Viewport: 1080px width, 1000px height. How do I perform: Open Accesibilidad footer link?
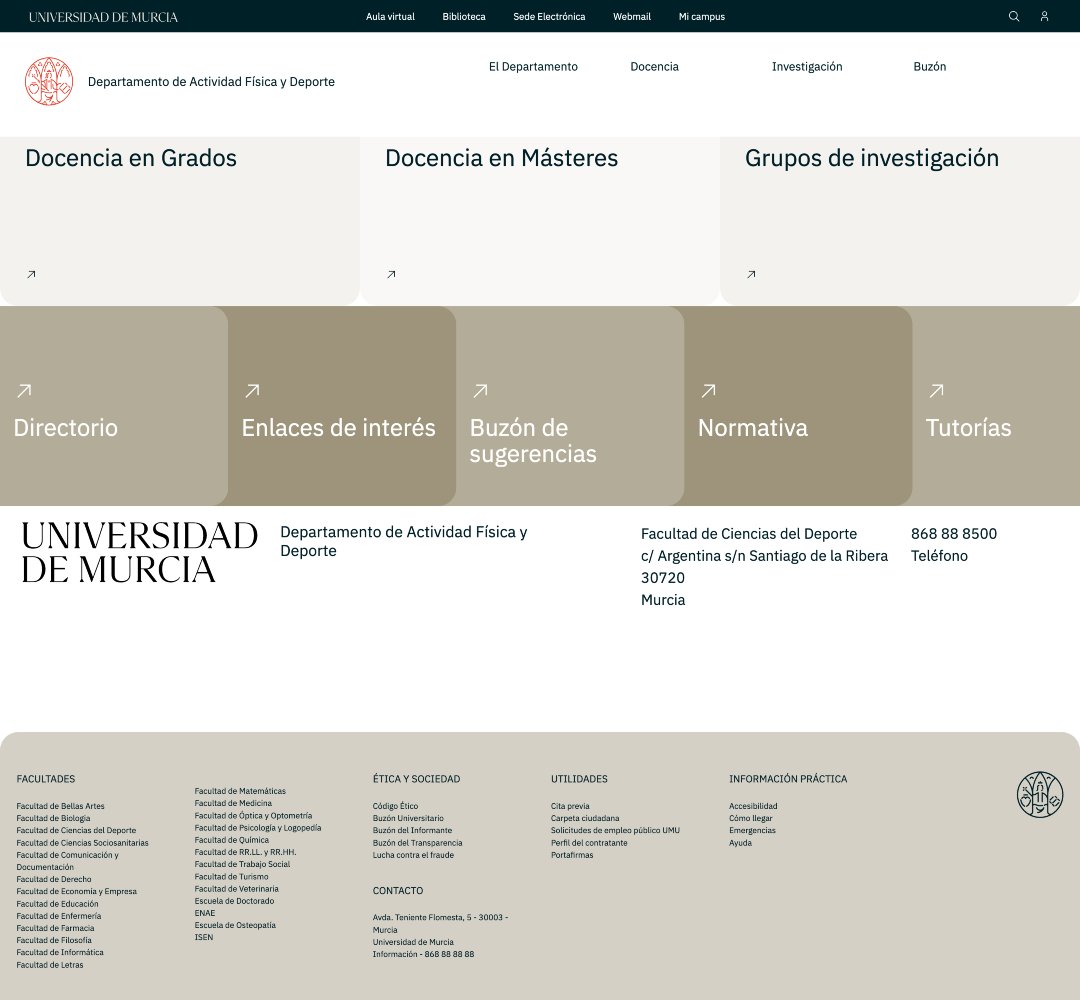click(x=753, y=806)
